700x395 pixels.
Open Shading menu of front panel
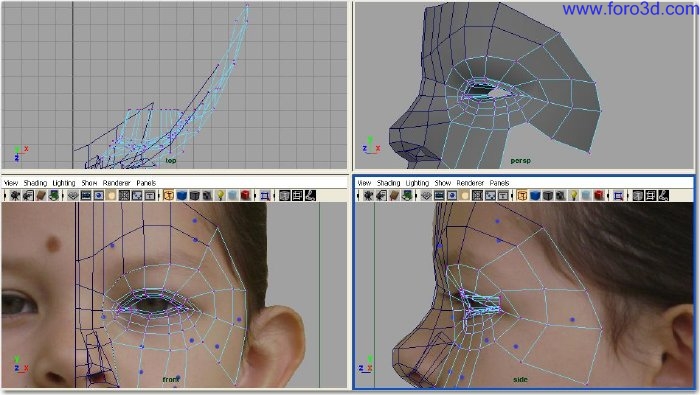[35, 183]
